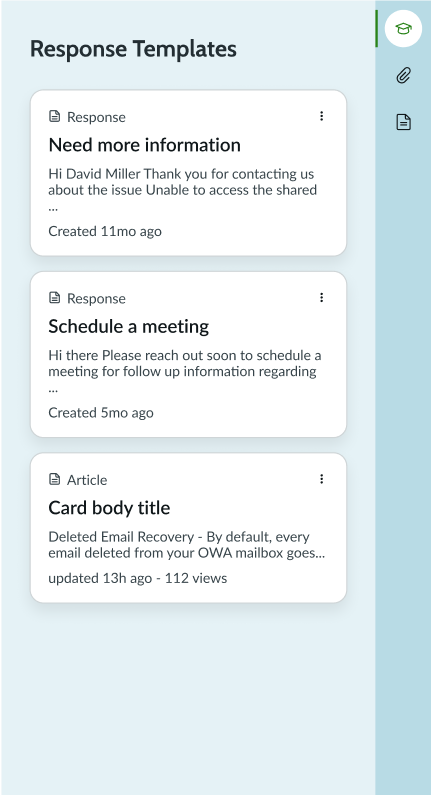Open the Schedule a meeting template

129,327
